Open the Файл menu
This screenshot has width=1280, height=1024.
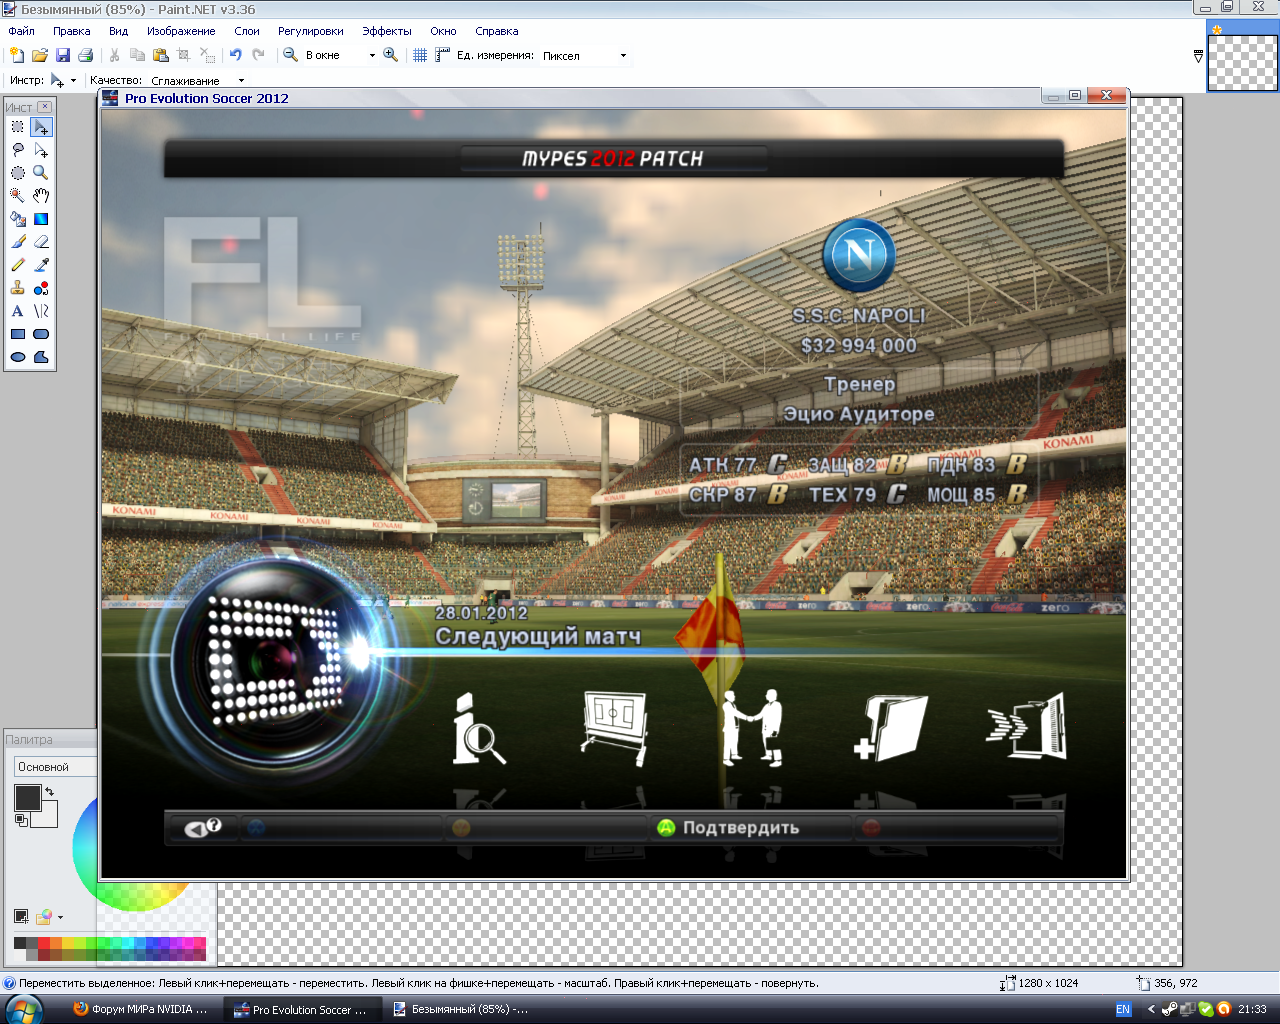coord(21,31)
